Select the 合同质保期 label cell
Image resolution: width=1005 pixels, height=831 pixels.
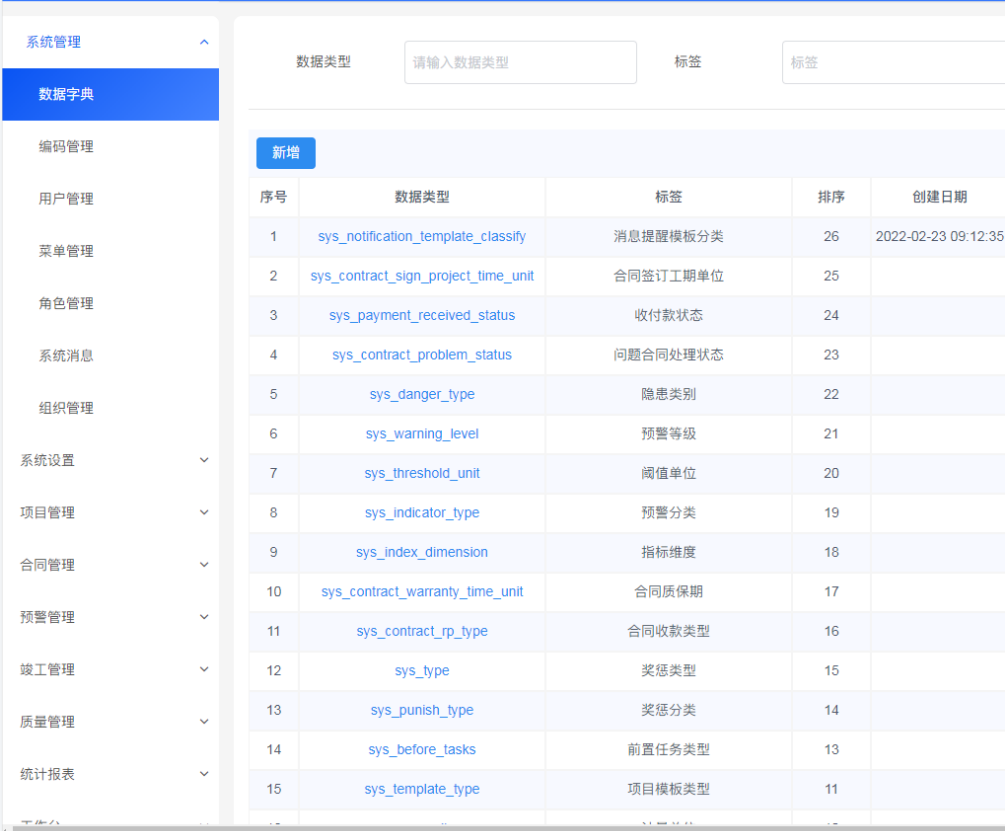point(669,591)
